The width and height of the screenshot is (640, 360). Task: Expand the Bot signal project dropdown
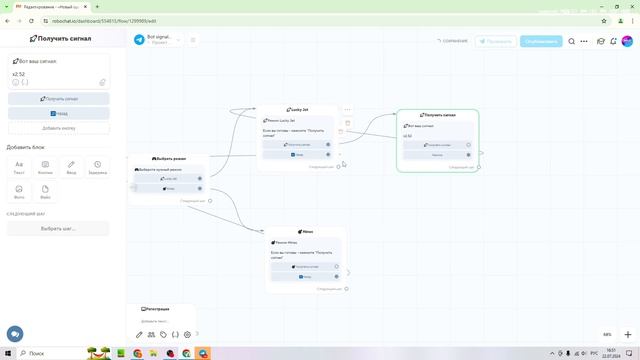pos(178,40)
